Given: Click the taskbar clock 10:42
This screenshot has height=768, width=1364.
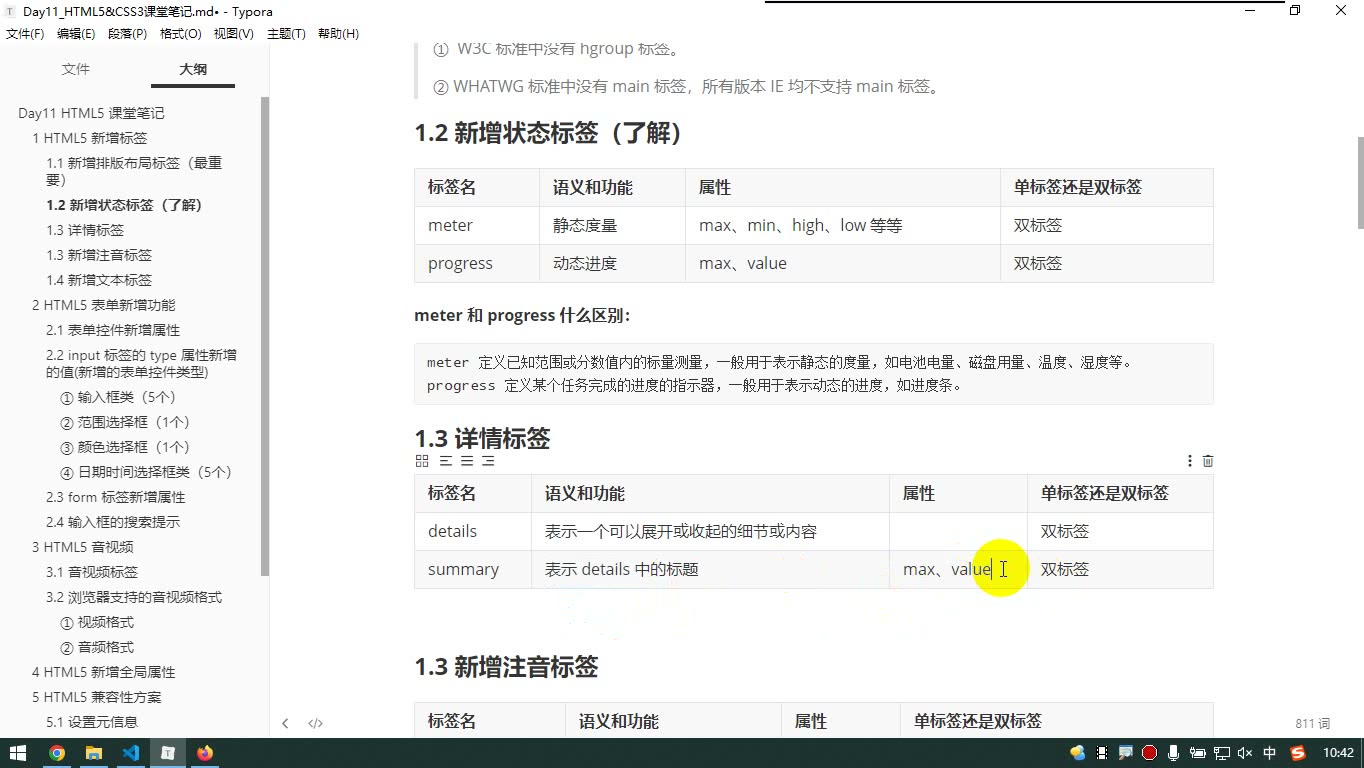Looking at the screenshot, I should (1338, 753).
